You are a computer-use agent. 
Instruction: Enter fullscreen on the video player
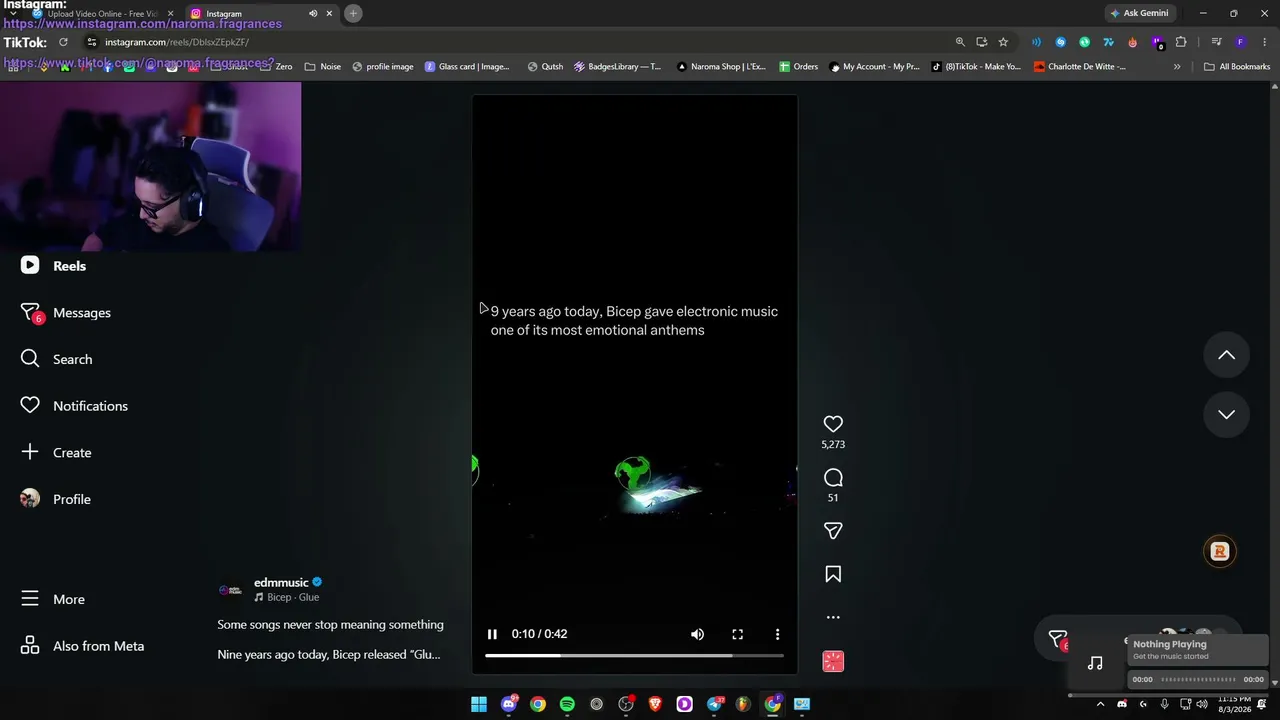click(x=737, y=634)
